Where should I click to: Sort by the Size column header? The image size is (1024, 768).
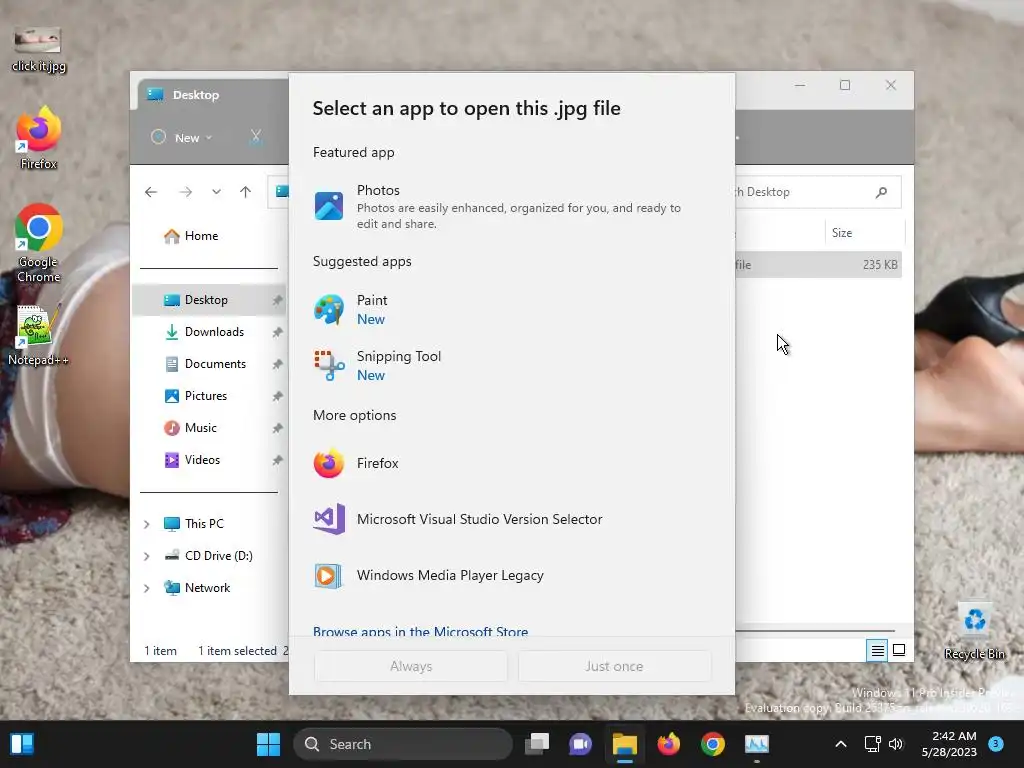tap(865, 232)
